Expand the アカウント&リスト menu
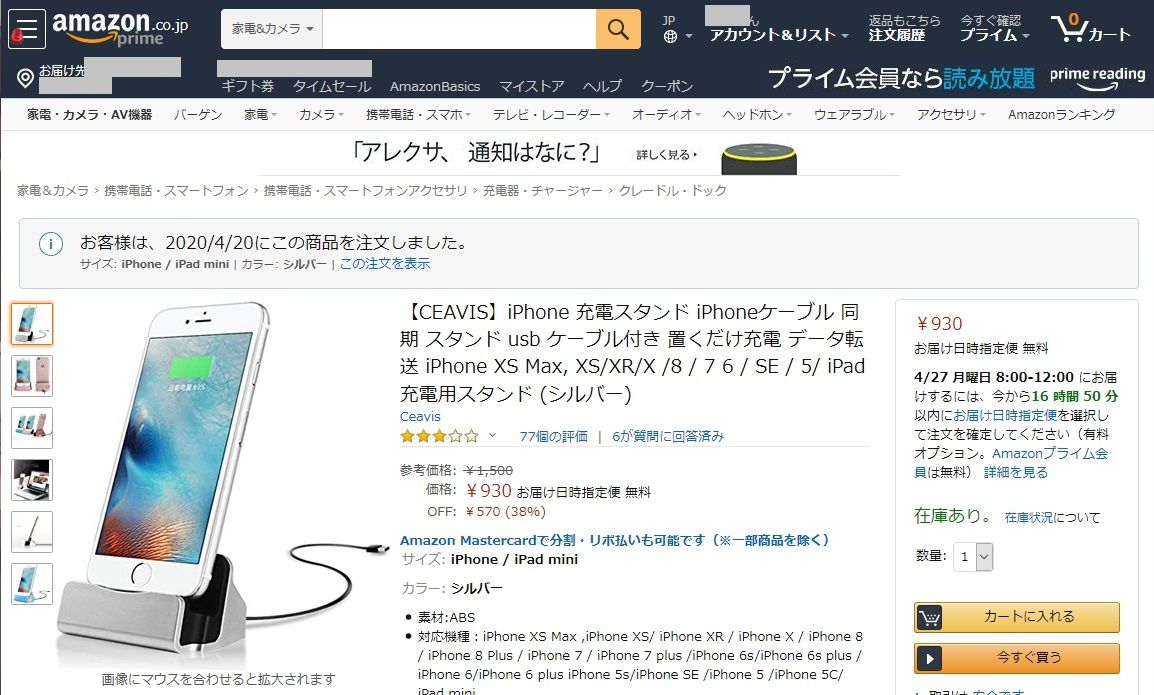Viewport: 1154px width, 695px height. pos(779,35)
